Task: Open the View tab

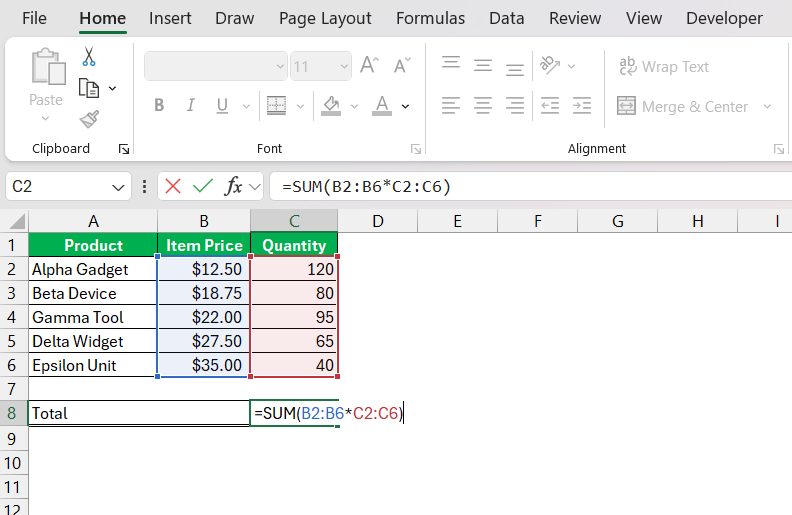Action: click(644, 19)
